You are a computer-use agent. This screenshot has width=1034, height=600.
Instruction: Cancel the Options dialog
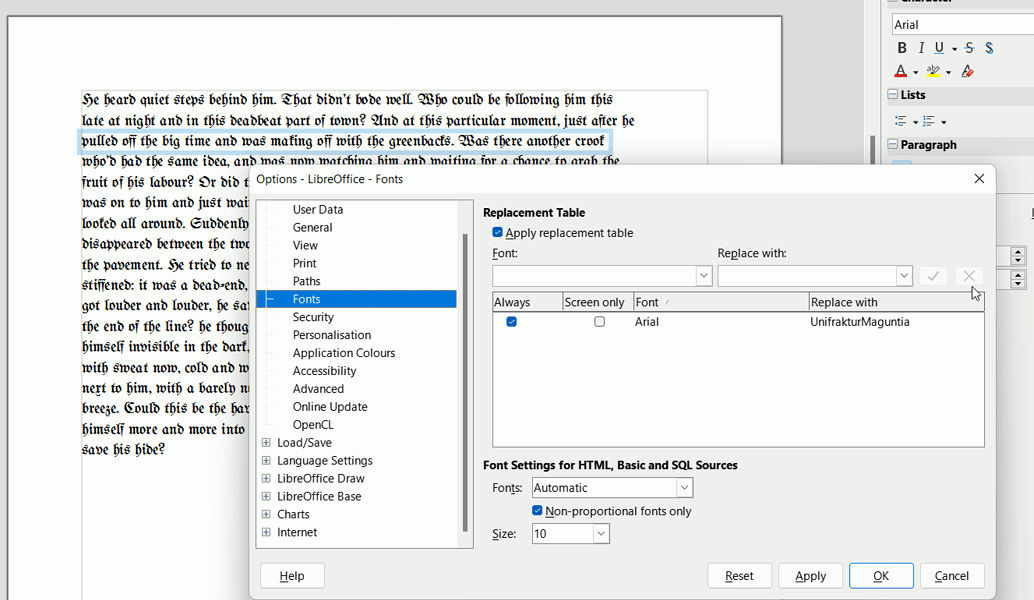point(952,576)
